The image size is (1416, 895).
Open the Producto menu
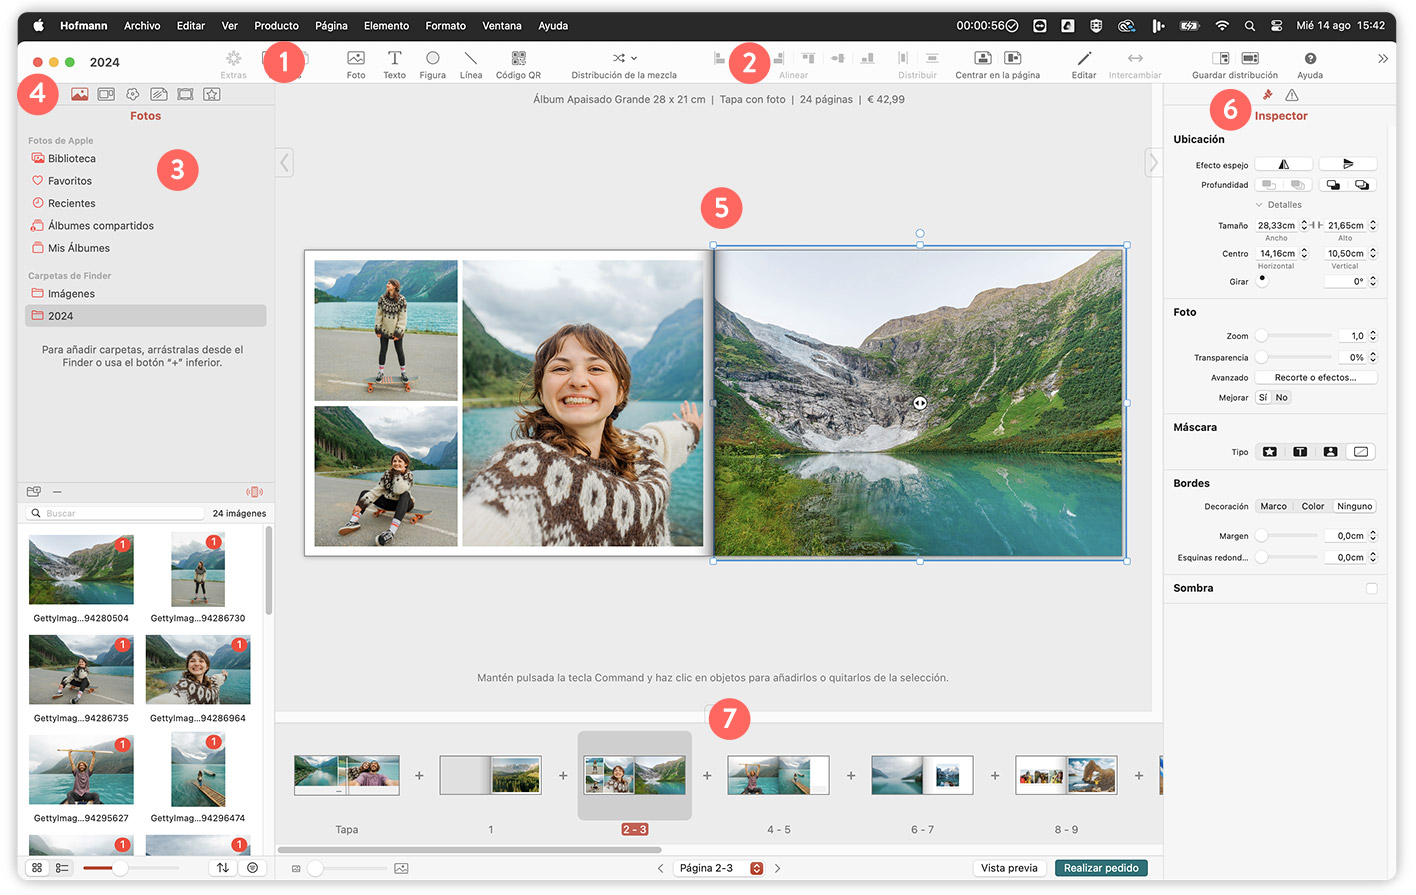[276, 26]
